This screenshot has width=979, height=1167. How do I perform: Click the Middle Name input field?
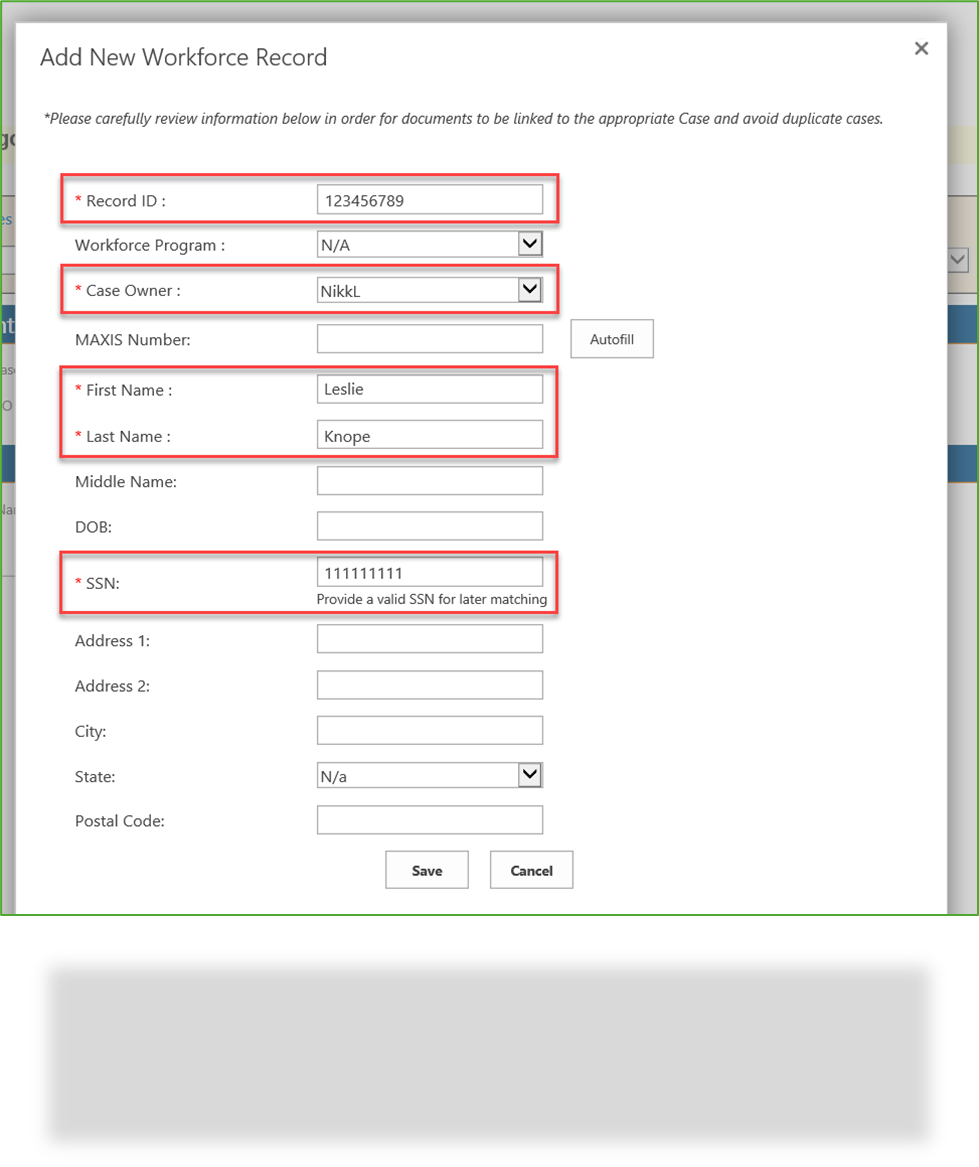pyautogui.click(x=429, y=479)
